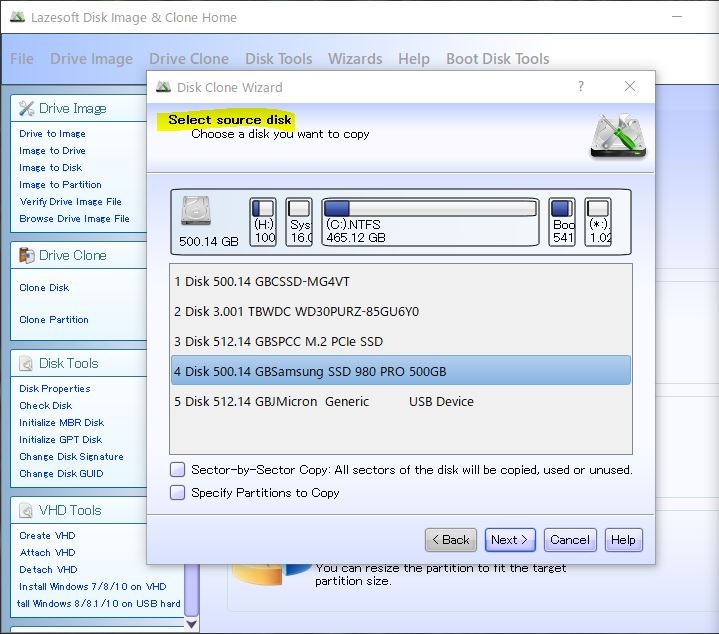Click the sidebar scroll down arrow

(192, 623)
